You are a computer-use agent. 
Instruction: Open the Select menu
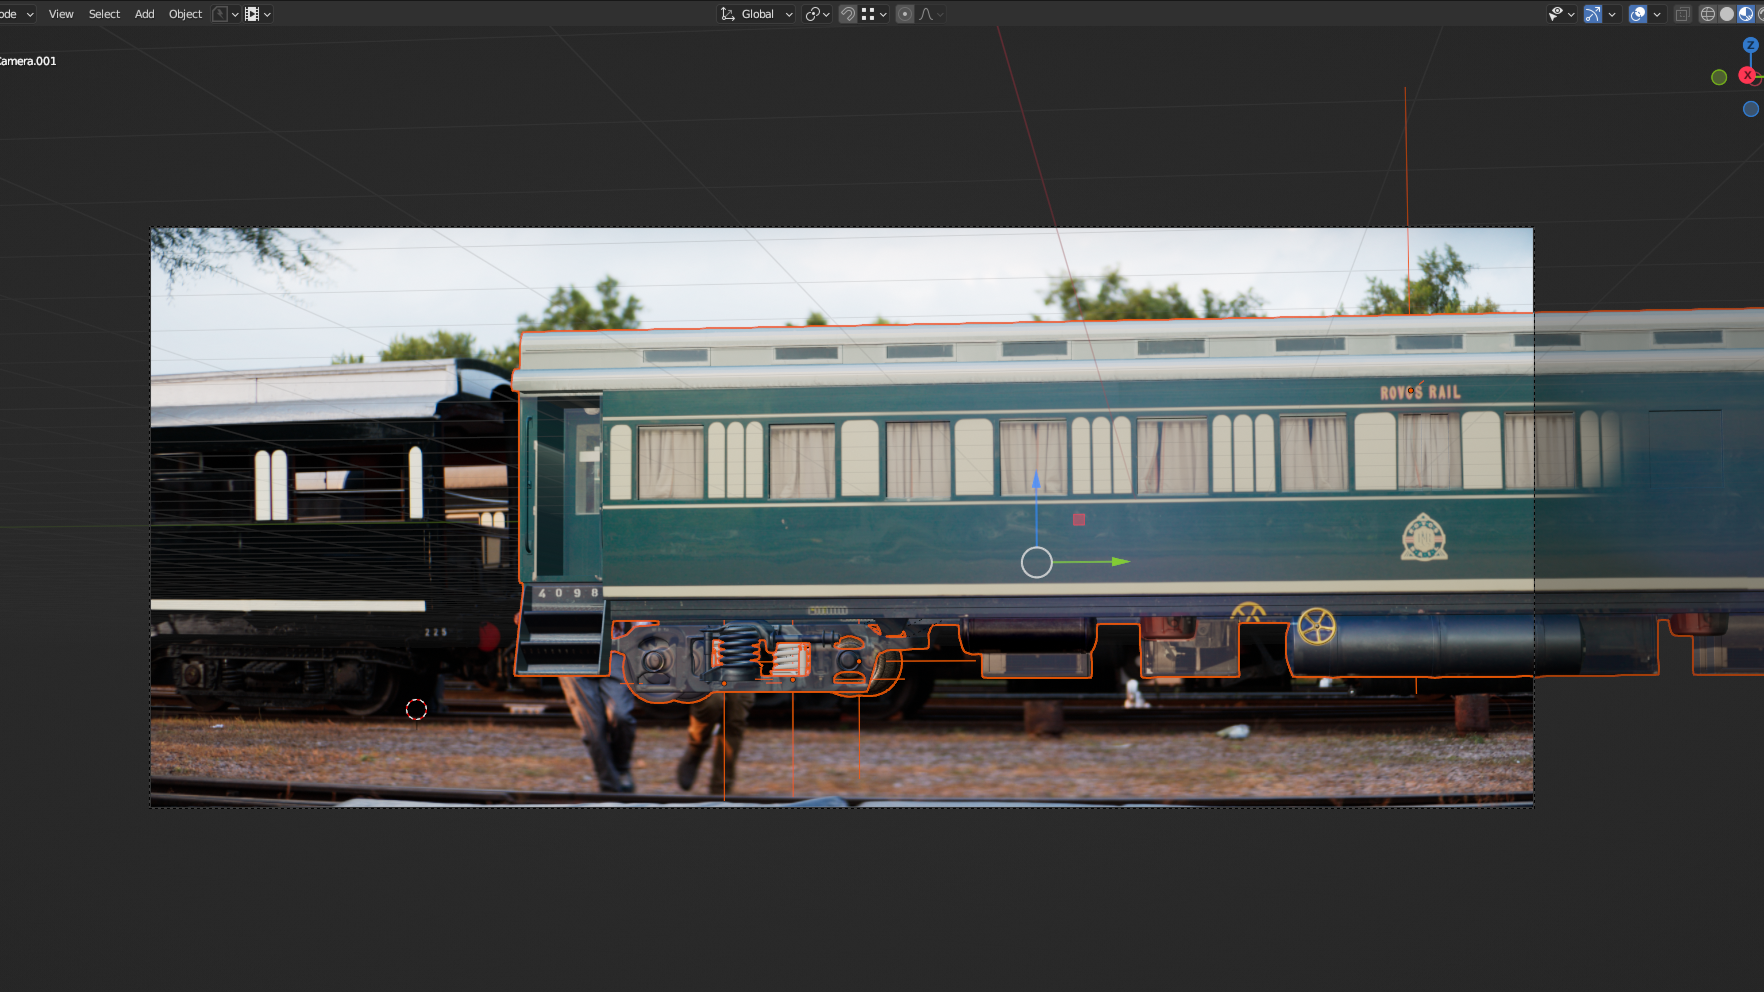(104, 14)
